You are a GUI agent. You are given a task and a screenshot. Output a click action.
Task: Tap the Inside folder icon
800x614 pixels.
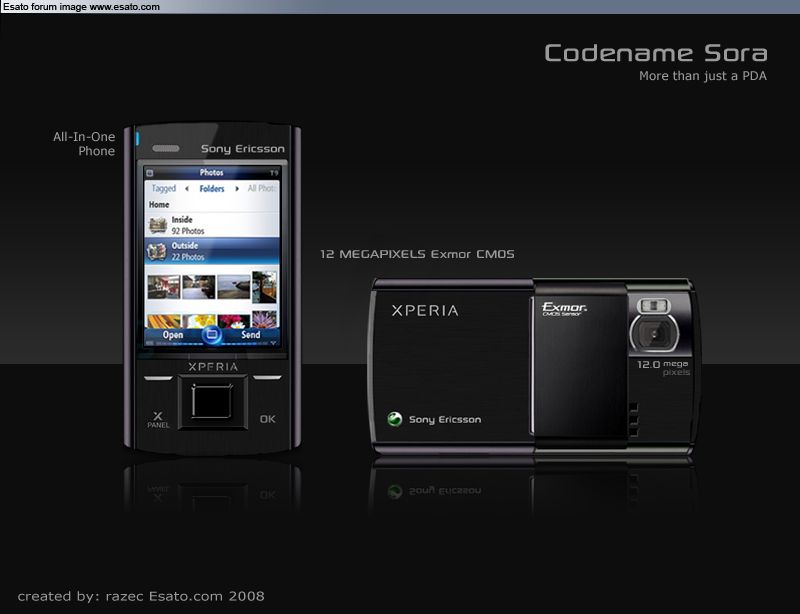[x=157, y=224]
